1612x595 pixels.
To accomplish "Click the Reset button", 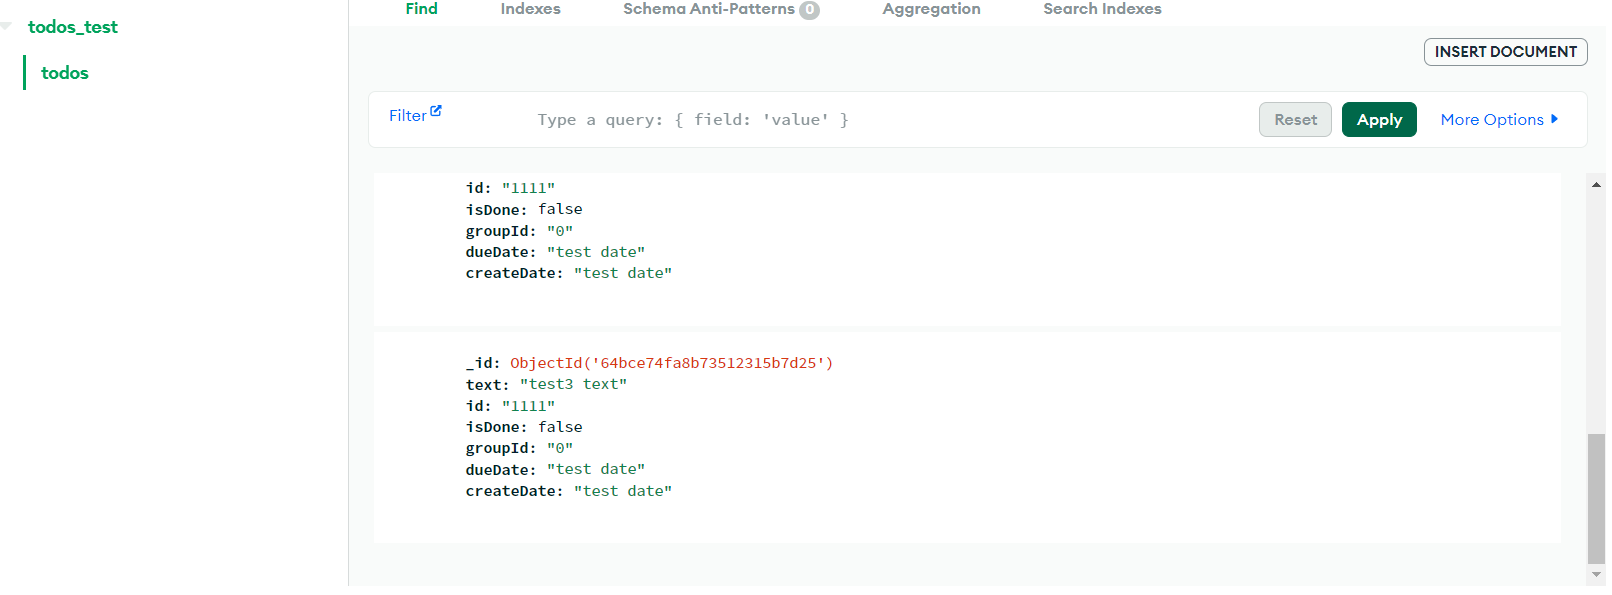I will [1295, 120].
